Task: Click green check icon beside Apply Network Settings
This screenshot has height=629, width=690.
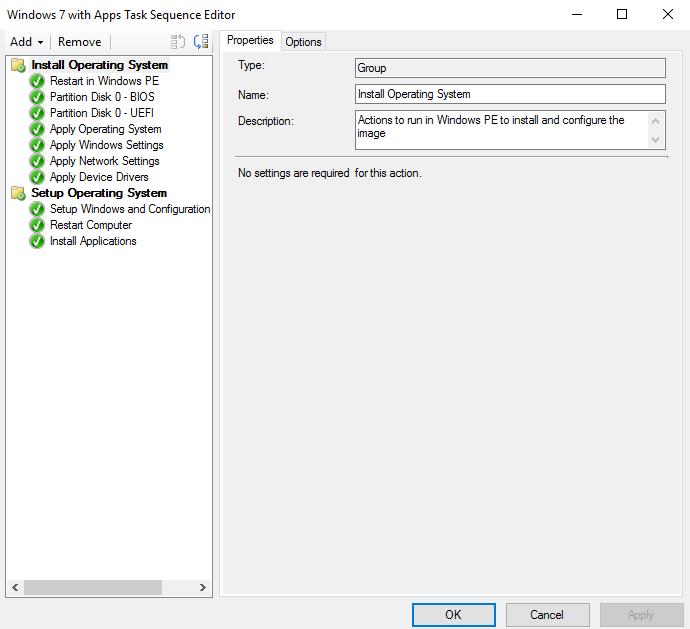Action: tap(37, 161)
